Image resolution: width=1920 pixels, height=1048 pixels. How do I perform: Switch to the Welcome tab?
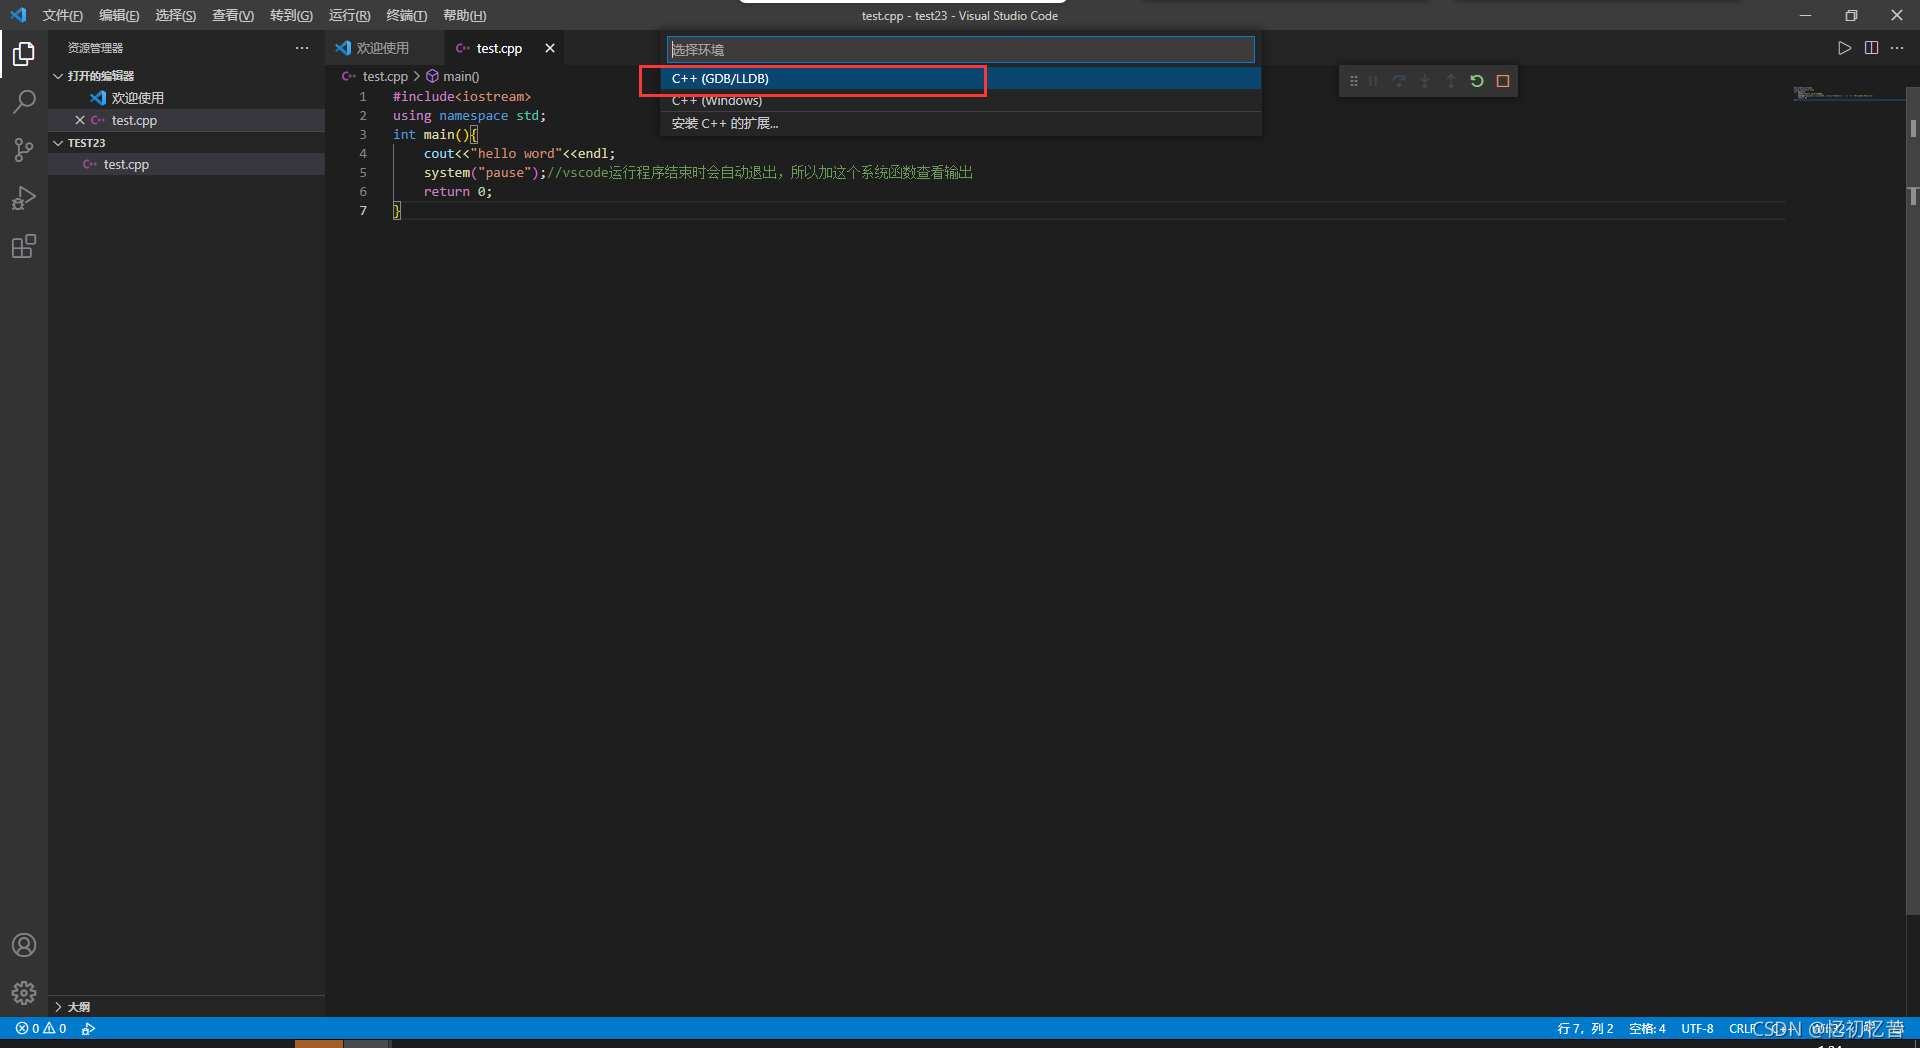(384, 48)
